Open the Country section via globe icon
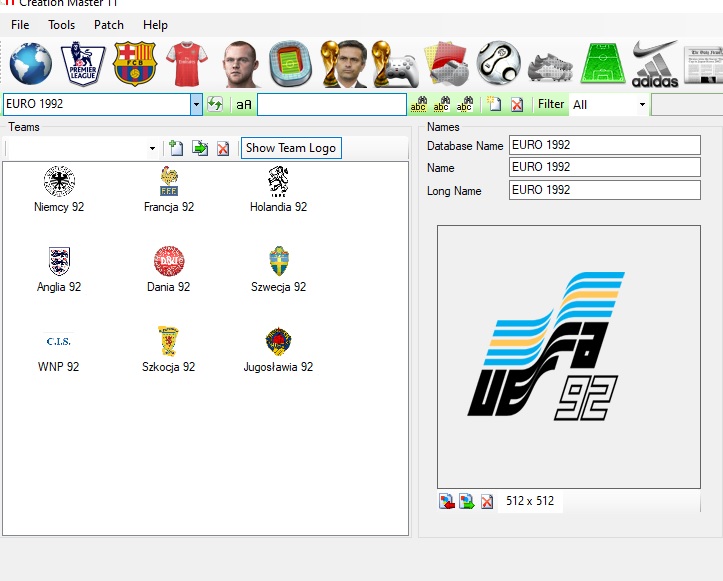 pos(31,64)
